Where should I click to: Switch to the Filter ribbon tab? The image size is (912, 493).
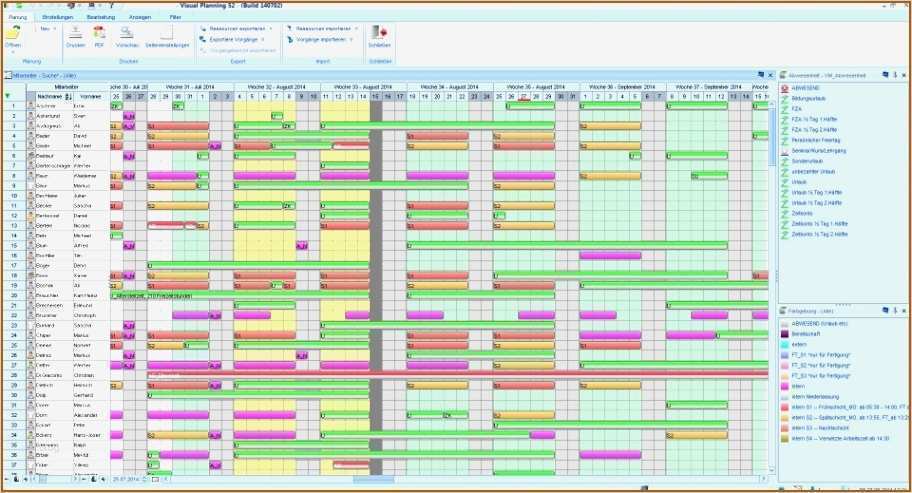(x=175, y=17)
